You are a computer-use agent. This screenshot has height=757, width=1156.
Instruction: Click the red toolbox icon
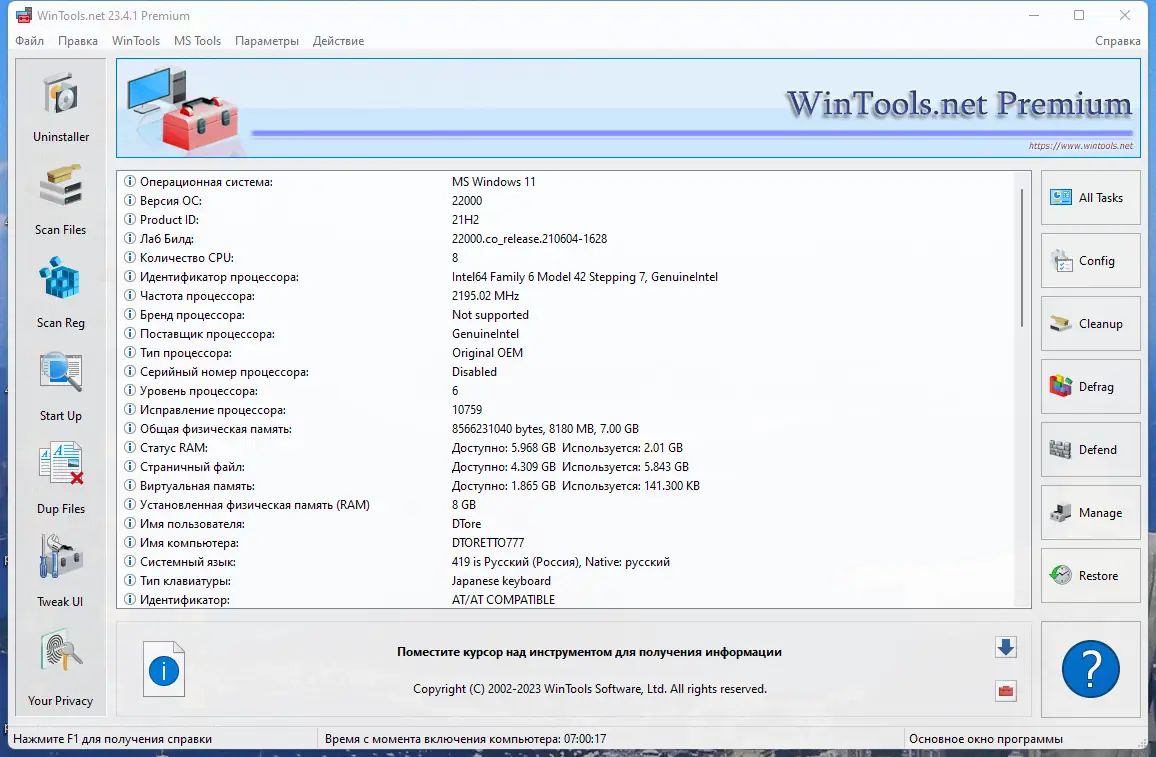(x=1005, y=691)
